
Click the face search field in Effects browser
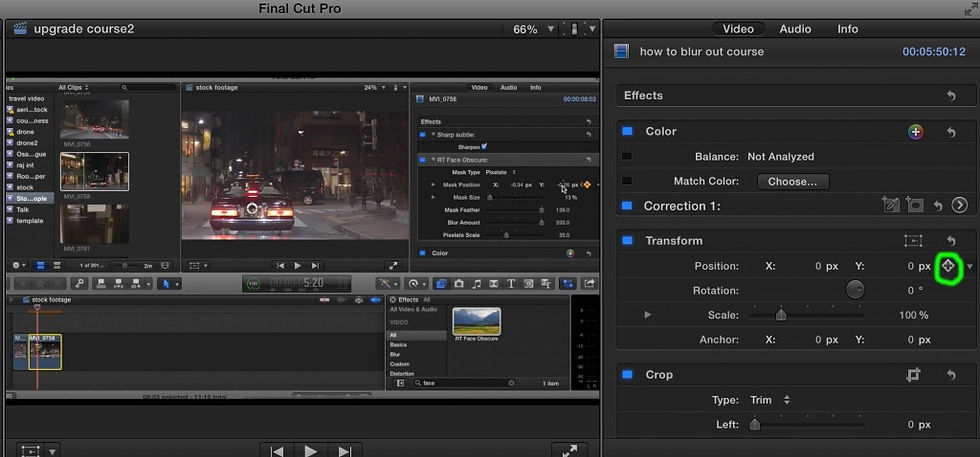point(465,383)
